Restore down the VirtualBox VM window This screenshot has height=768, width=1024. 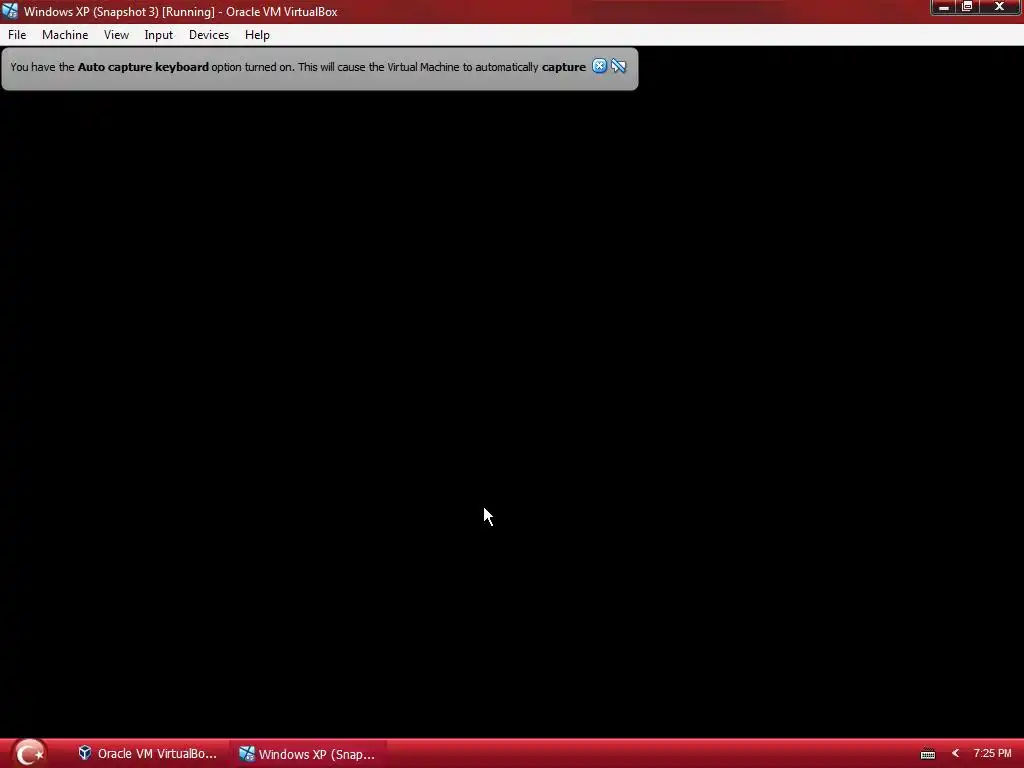(x=967, y=7)
